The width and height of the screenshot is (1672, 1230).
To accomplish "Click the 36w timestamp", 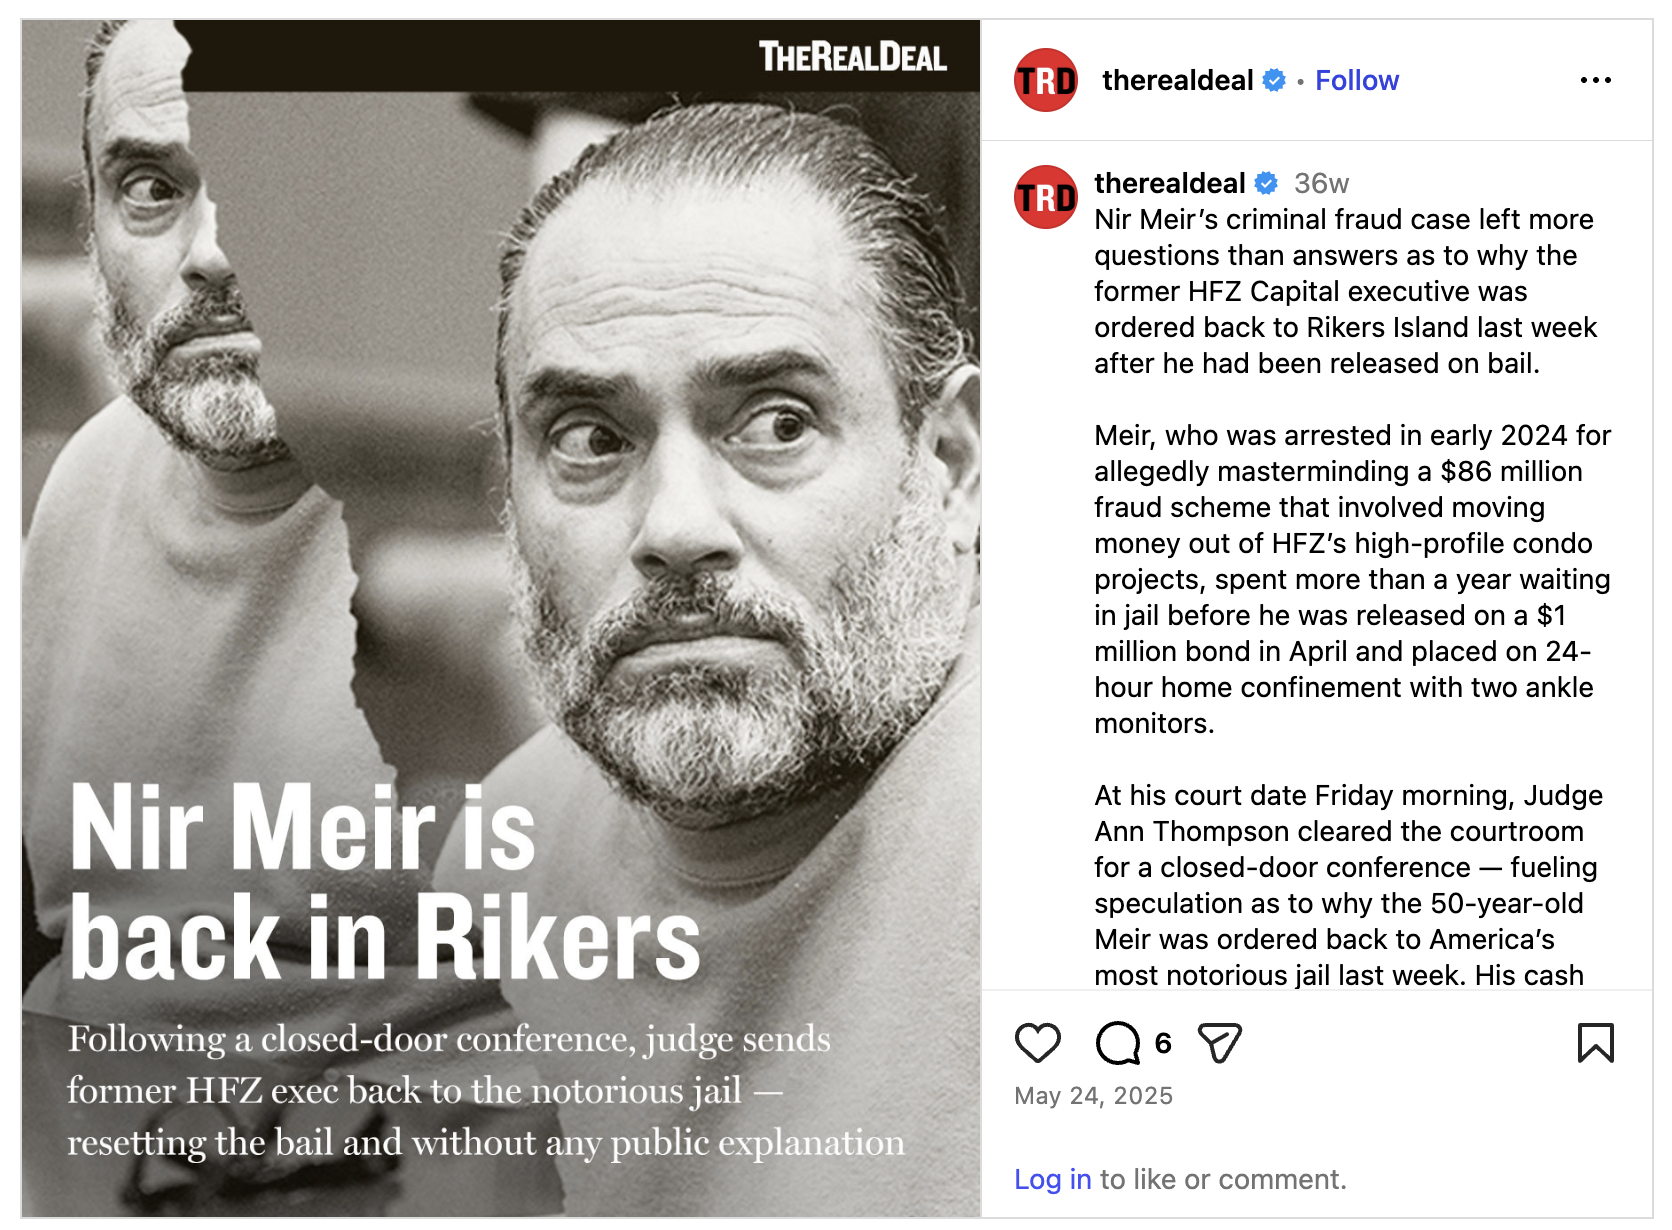I will [x=1321, y=183].
